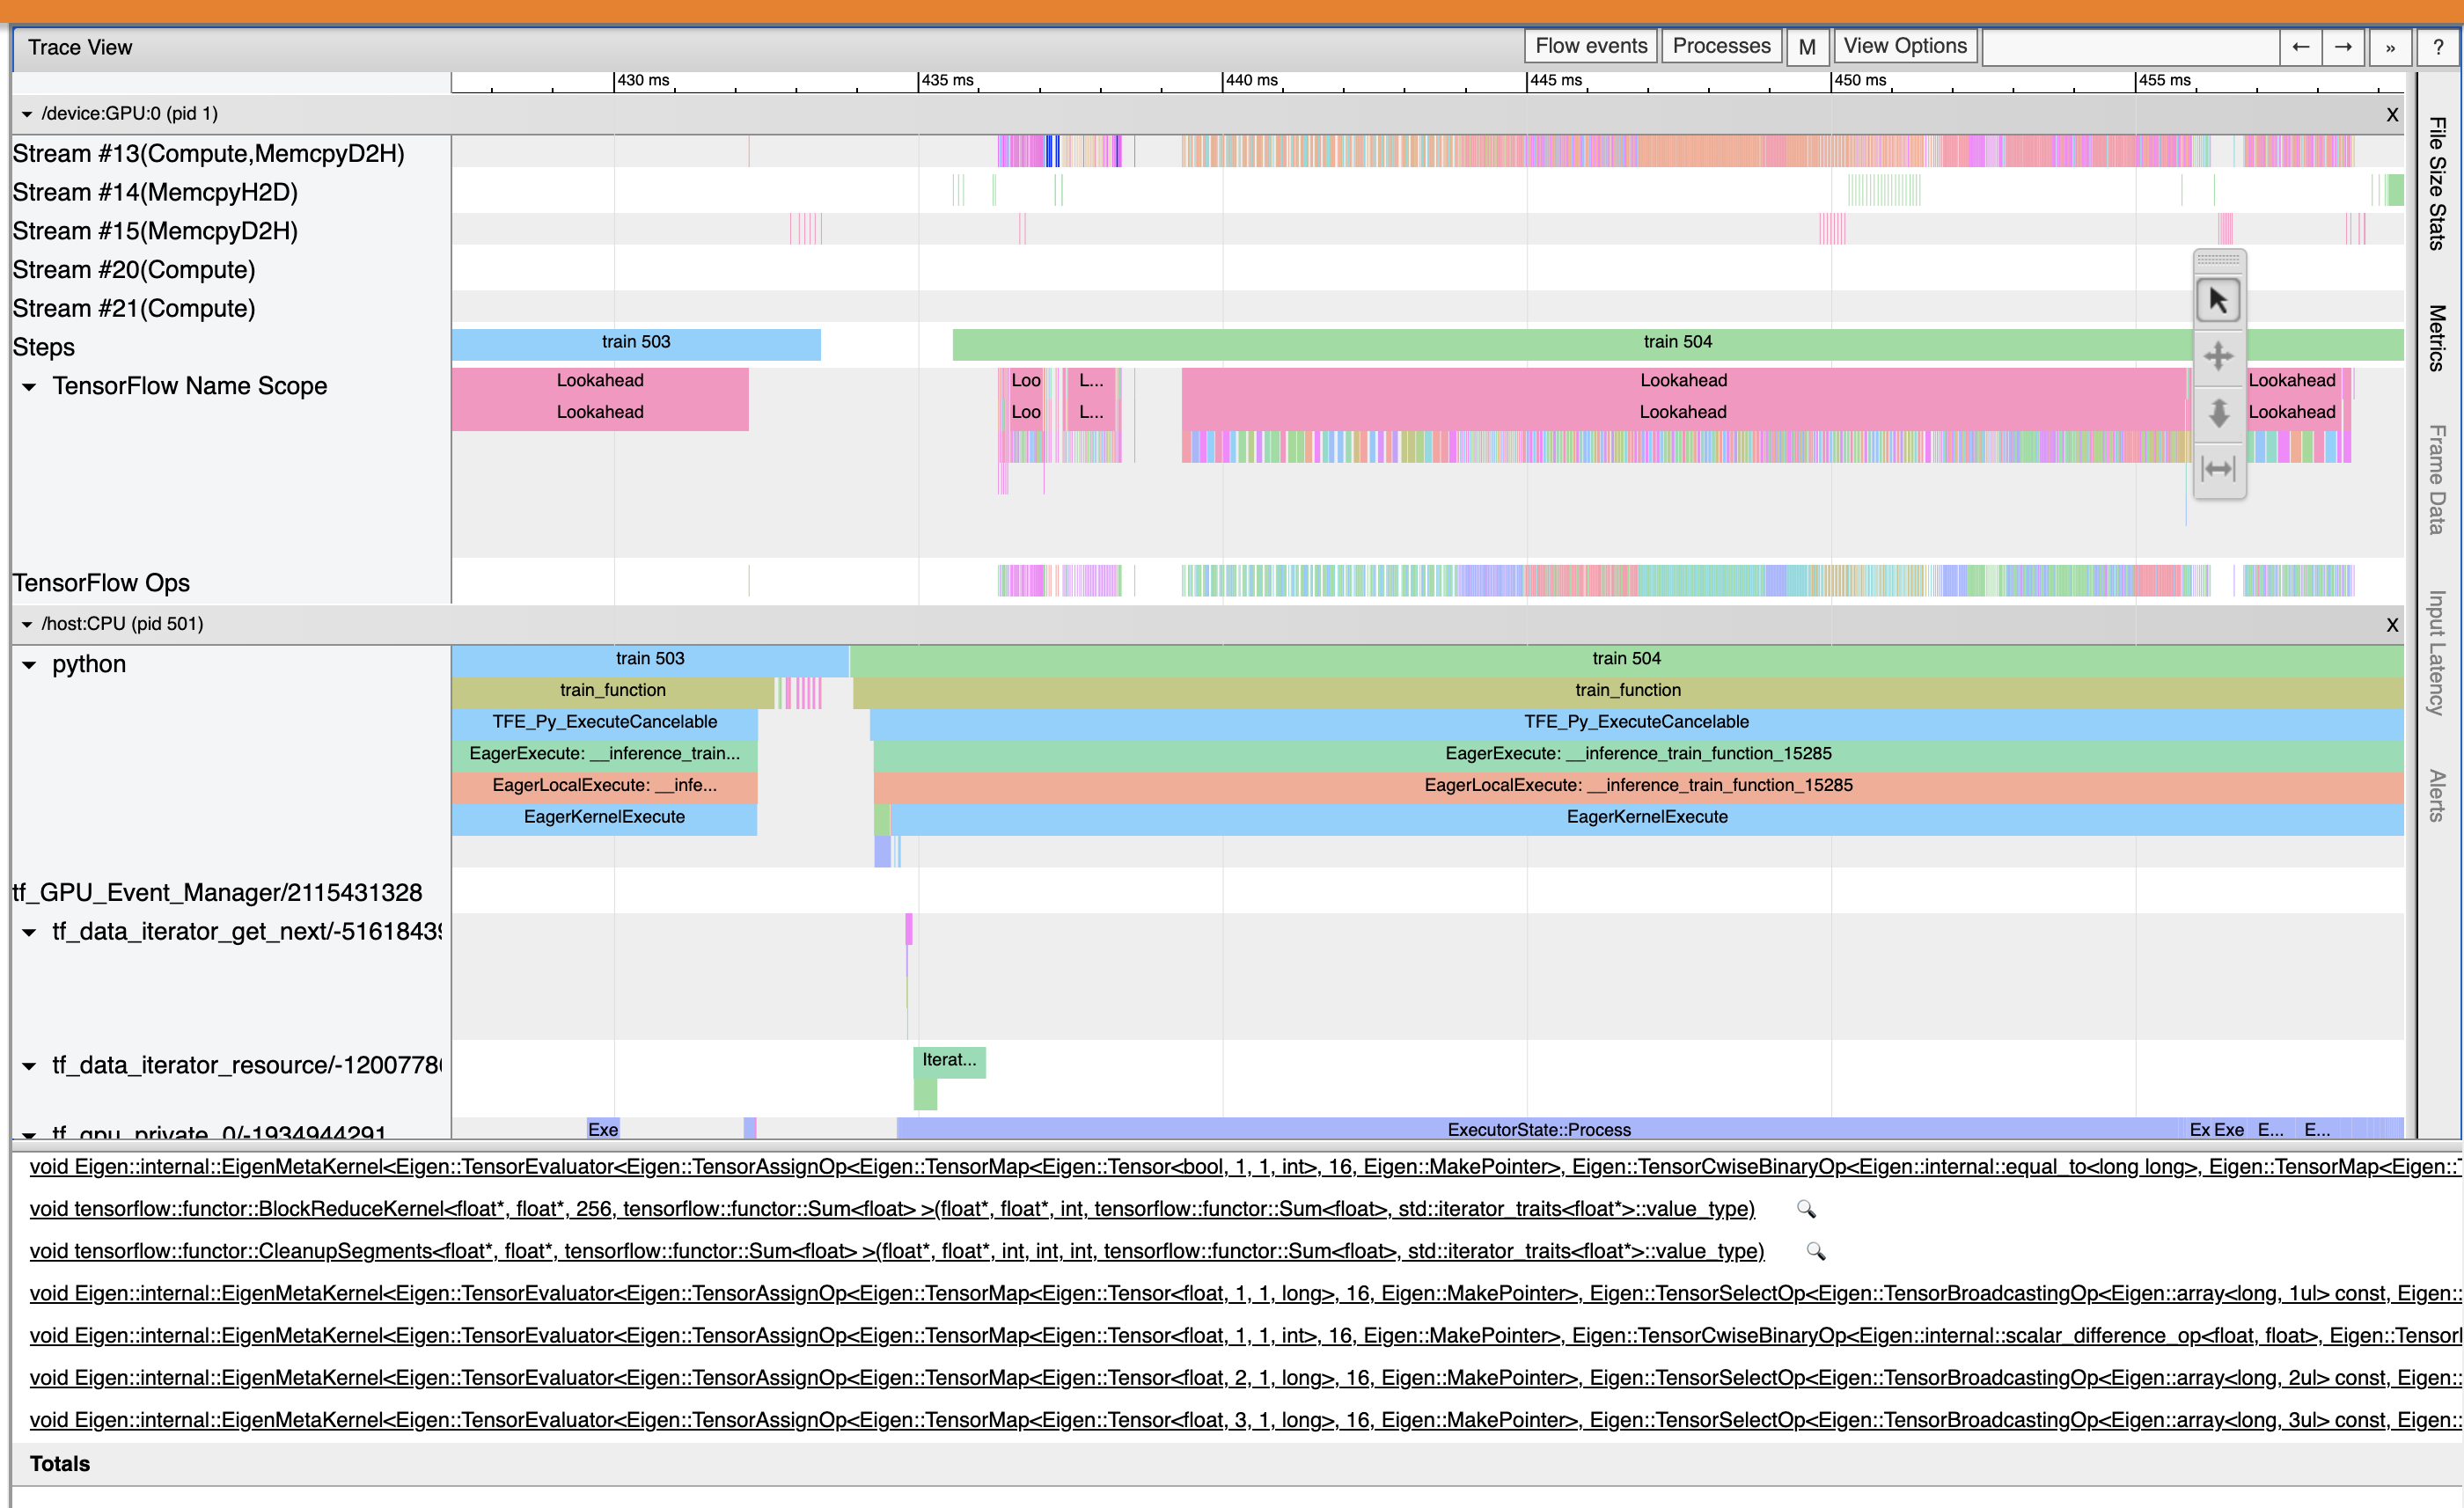Select the timing measurement tool
The image size is (2464, 1508).
tap(2218, 468)
